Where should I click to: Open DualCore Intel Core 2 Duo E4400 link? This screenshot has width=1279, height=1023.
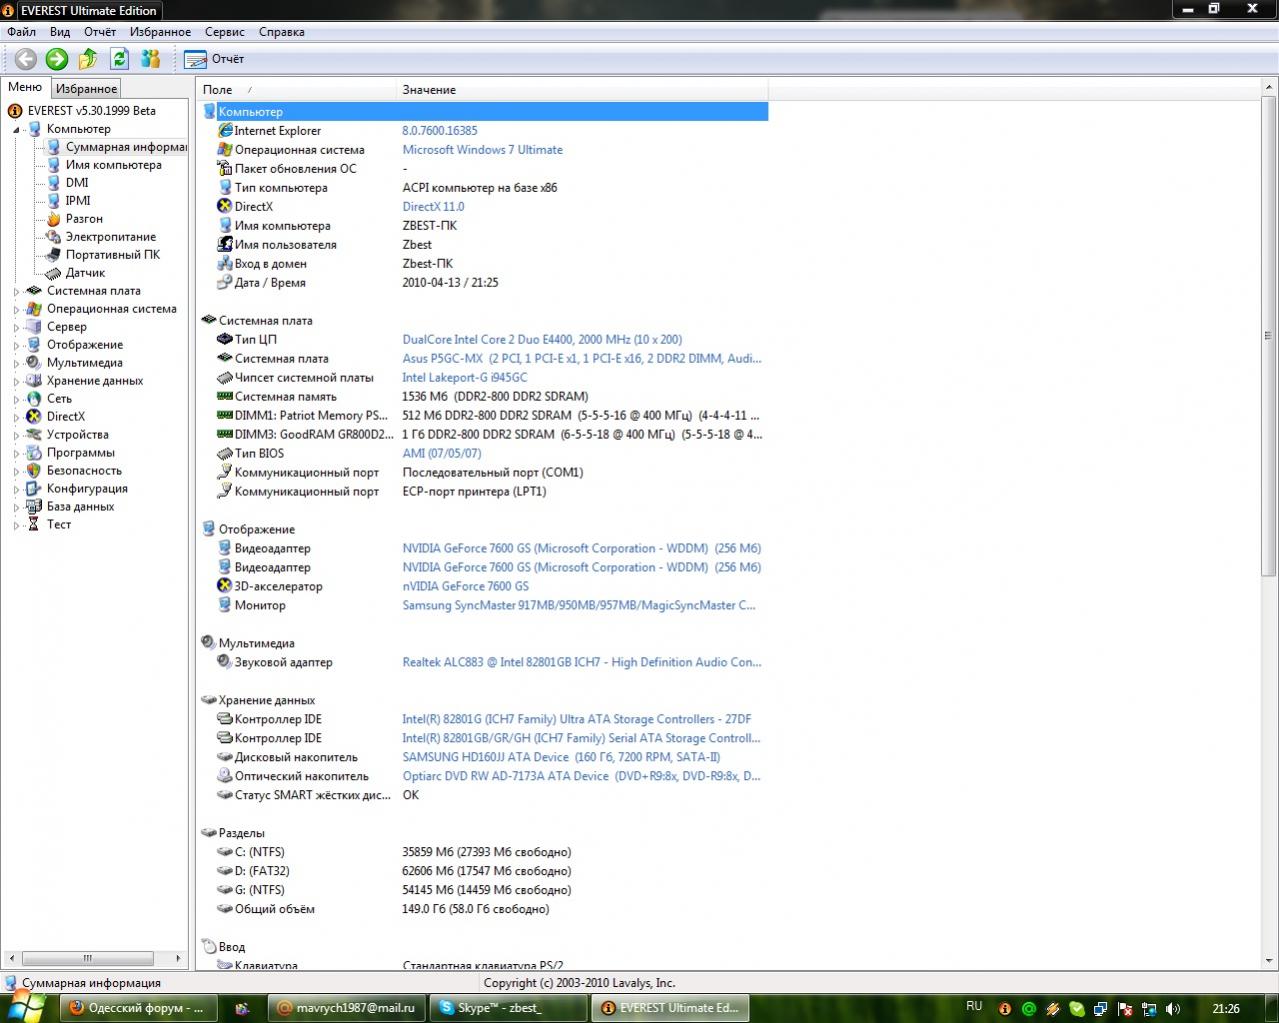pos(542,340)
